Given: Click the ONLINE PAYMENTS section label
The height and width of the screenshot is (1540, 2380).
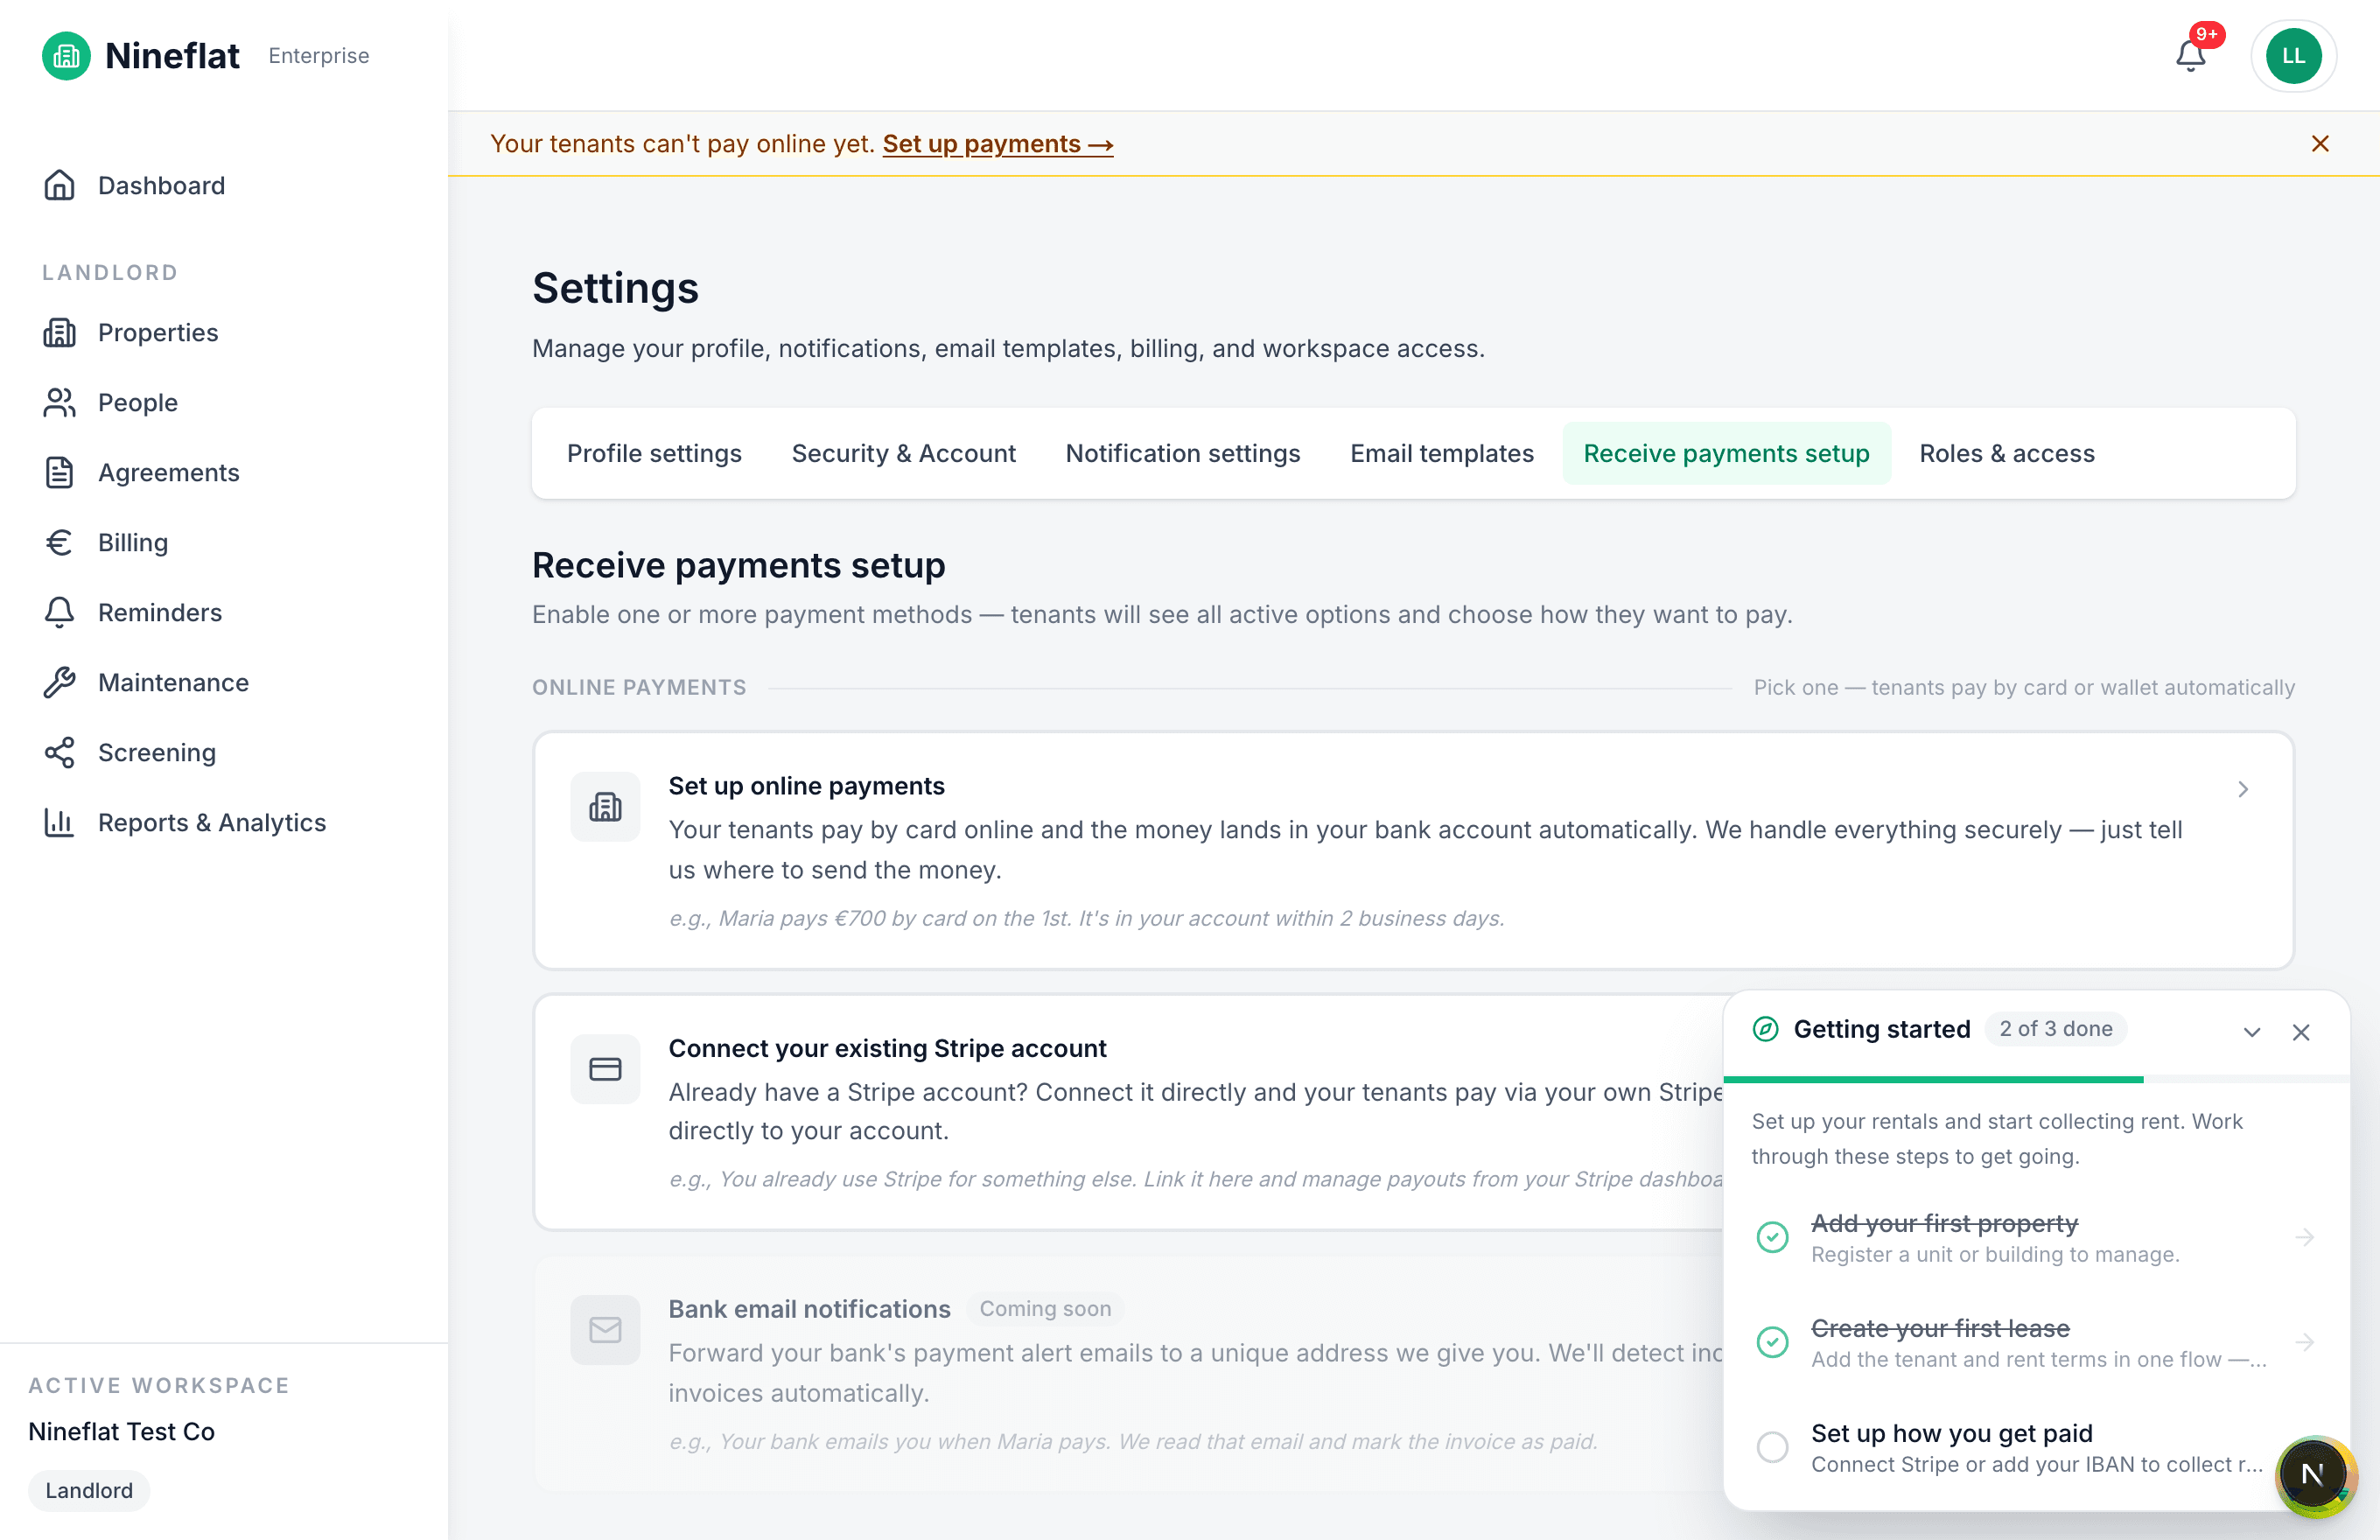Looking at the screenshot, I should tap(638, 688).
